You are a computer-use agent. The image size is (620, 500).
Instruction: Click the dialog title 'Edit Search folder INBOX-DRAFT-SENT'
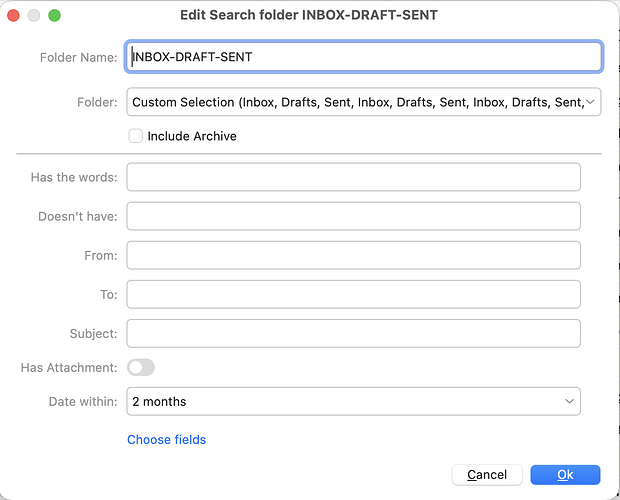coord(308,16)
